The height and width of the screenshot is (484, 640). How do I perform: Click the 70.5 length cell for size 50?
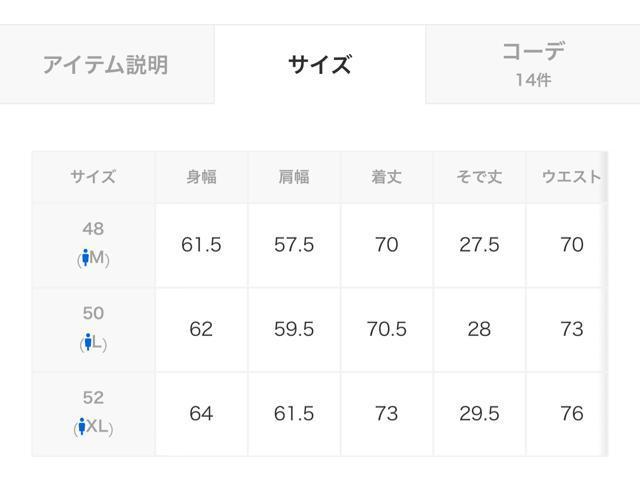(x=386, y=329)
